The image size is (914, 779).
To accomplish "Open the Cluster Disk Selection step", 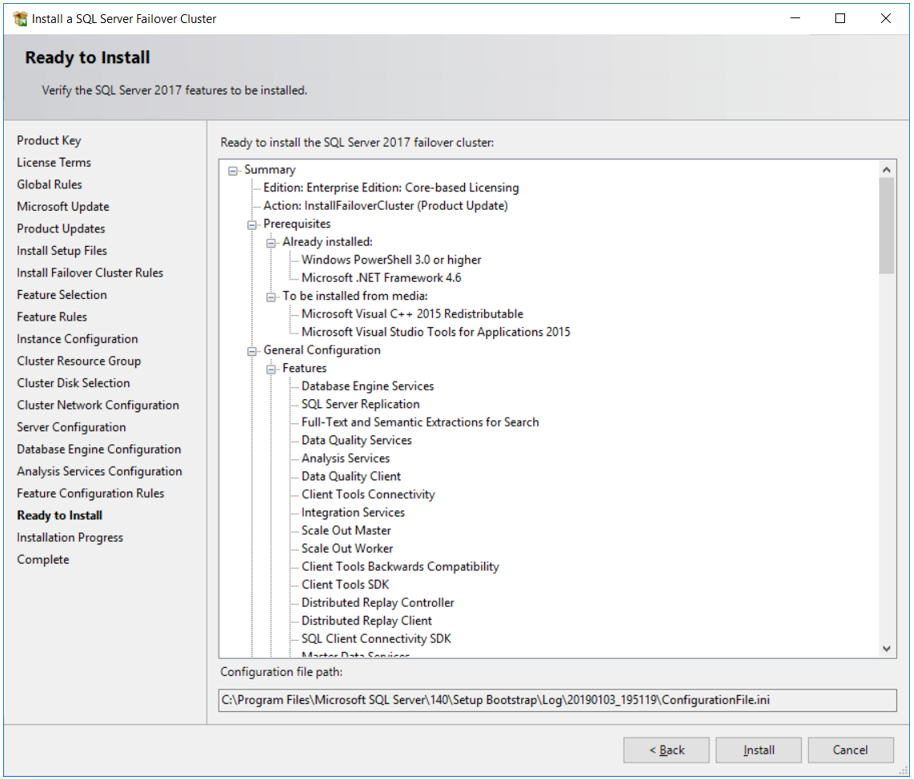I will (x=73, y=383).
